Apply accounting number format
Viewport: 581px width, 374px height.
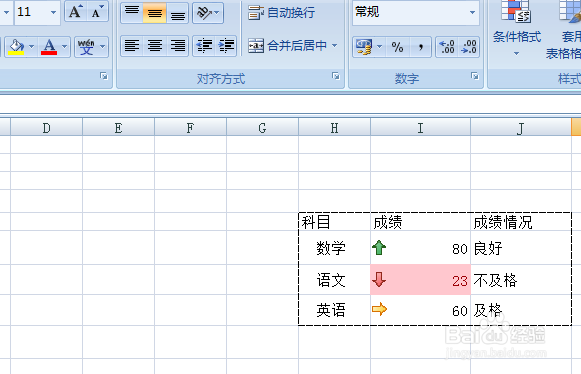point(363,47)
